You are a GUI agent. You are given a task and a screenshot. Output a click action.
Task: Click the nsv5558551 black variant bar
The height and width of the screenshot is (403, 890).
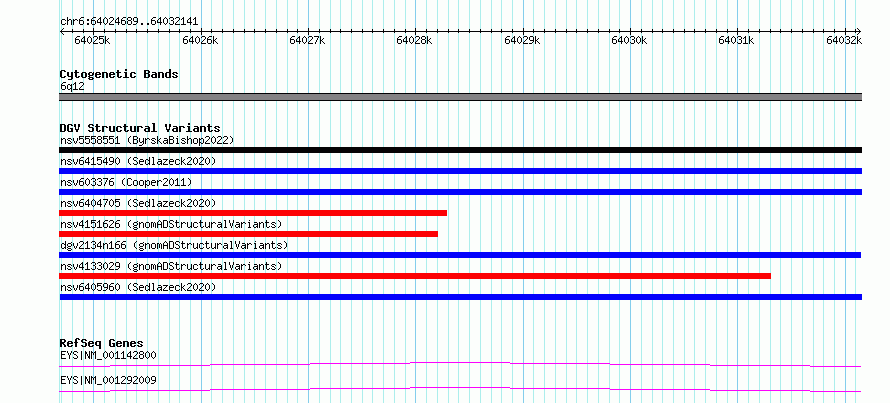(x=460, y=150)
